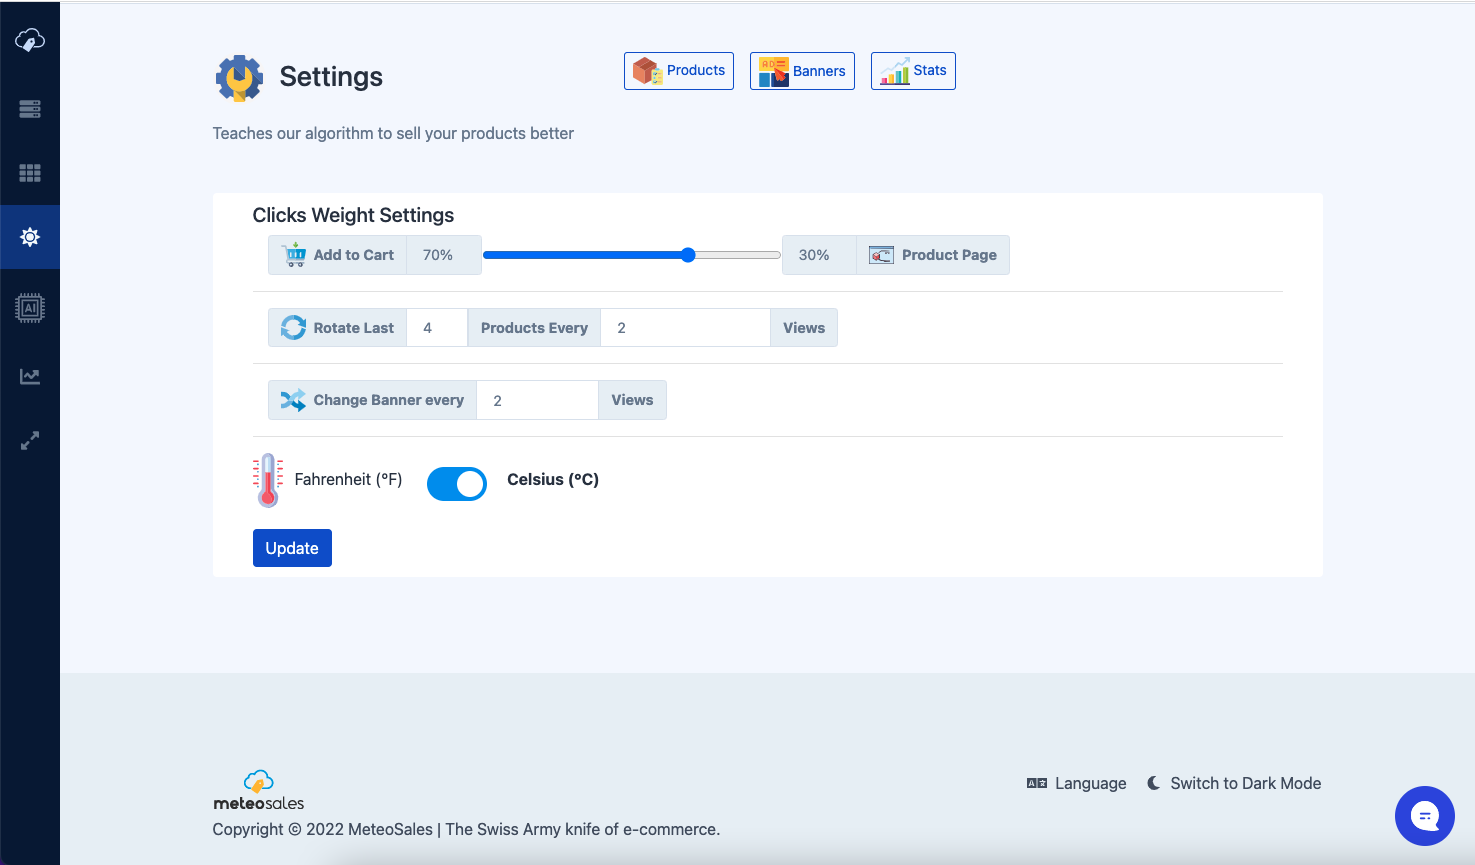Click the clicks weight slider handle
Viewport: 1475px width, 865px height.
pos(688,255)
